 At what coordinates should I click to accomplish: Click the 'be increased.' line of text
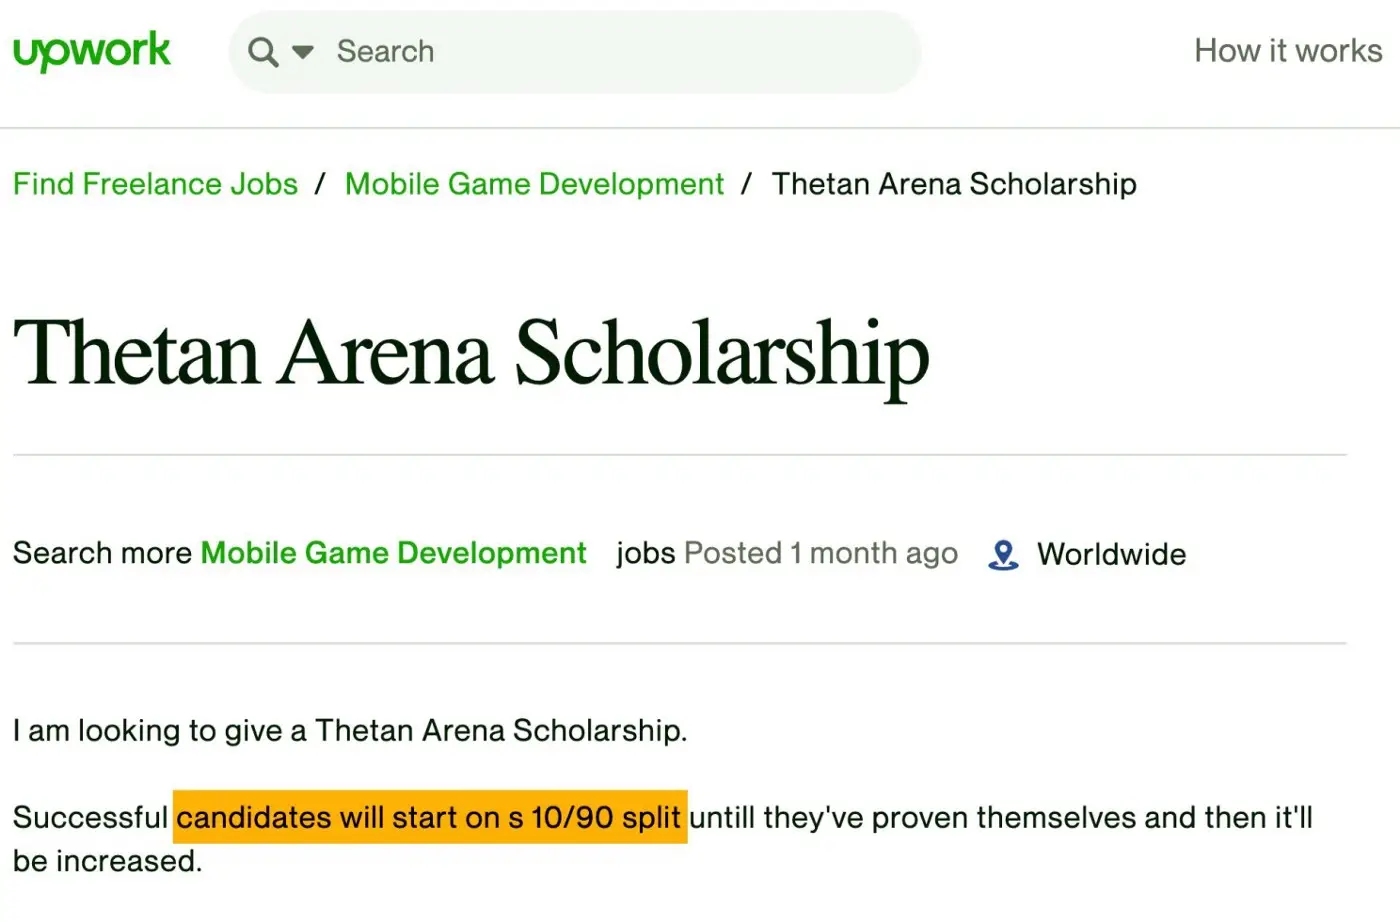107,861
